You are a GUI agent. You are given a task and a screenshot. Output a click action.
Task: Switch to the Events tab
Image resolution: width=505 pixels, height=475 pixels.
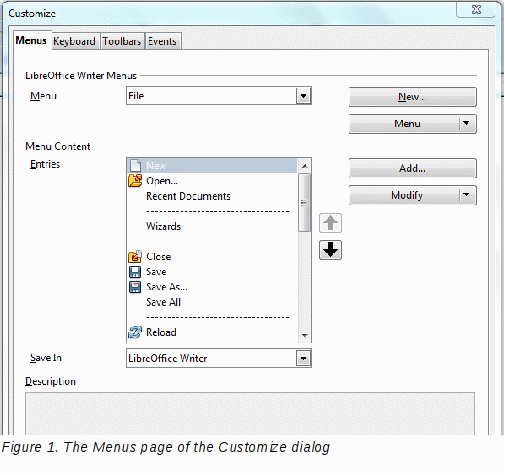(163, 41)
